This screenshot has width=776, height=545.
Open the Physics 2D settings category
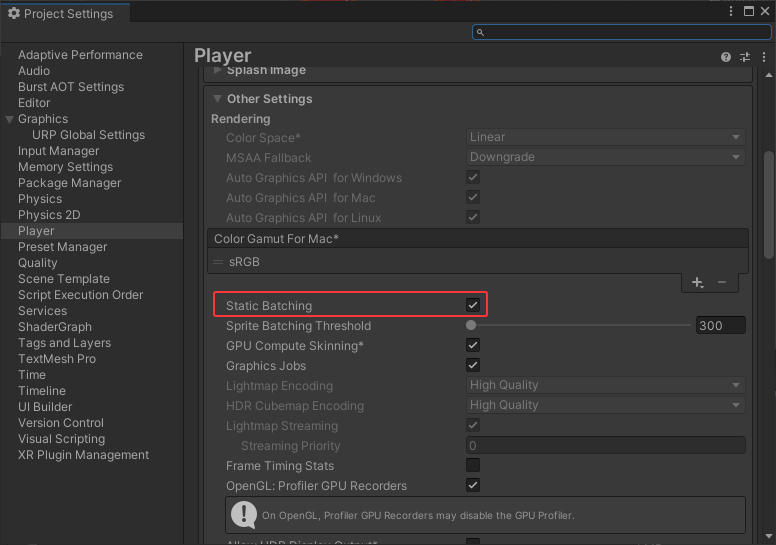(x=49, y=215)
